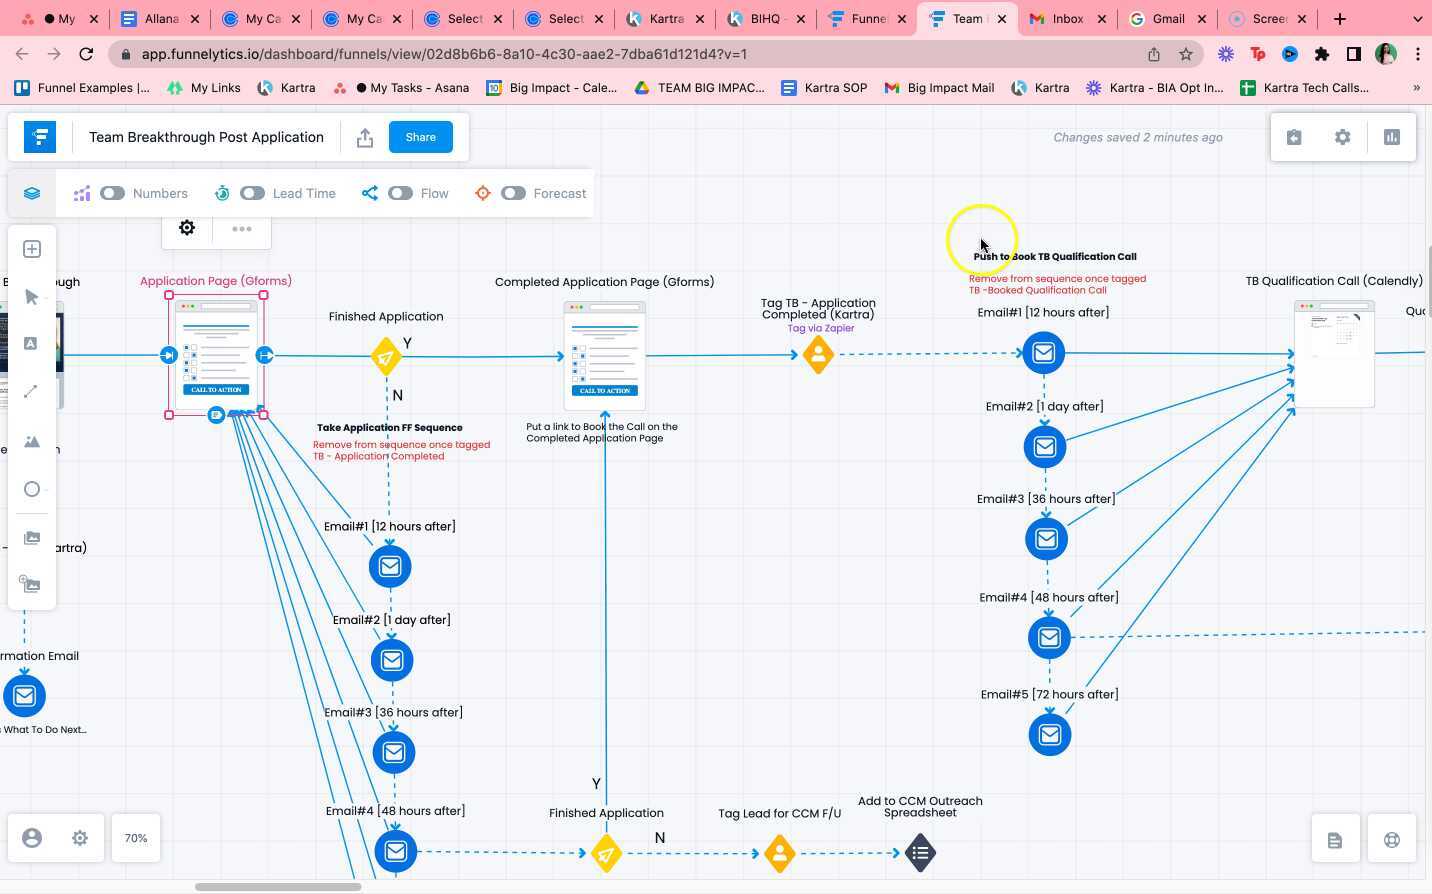Open canvas settings with the gear icon
This screenshot has width=1432, height=894.
tap(1342, 137)
